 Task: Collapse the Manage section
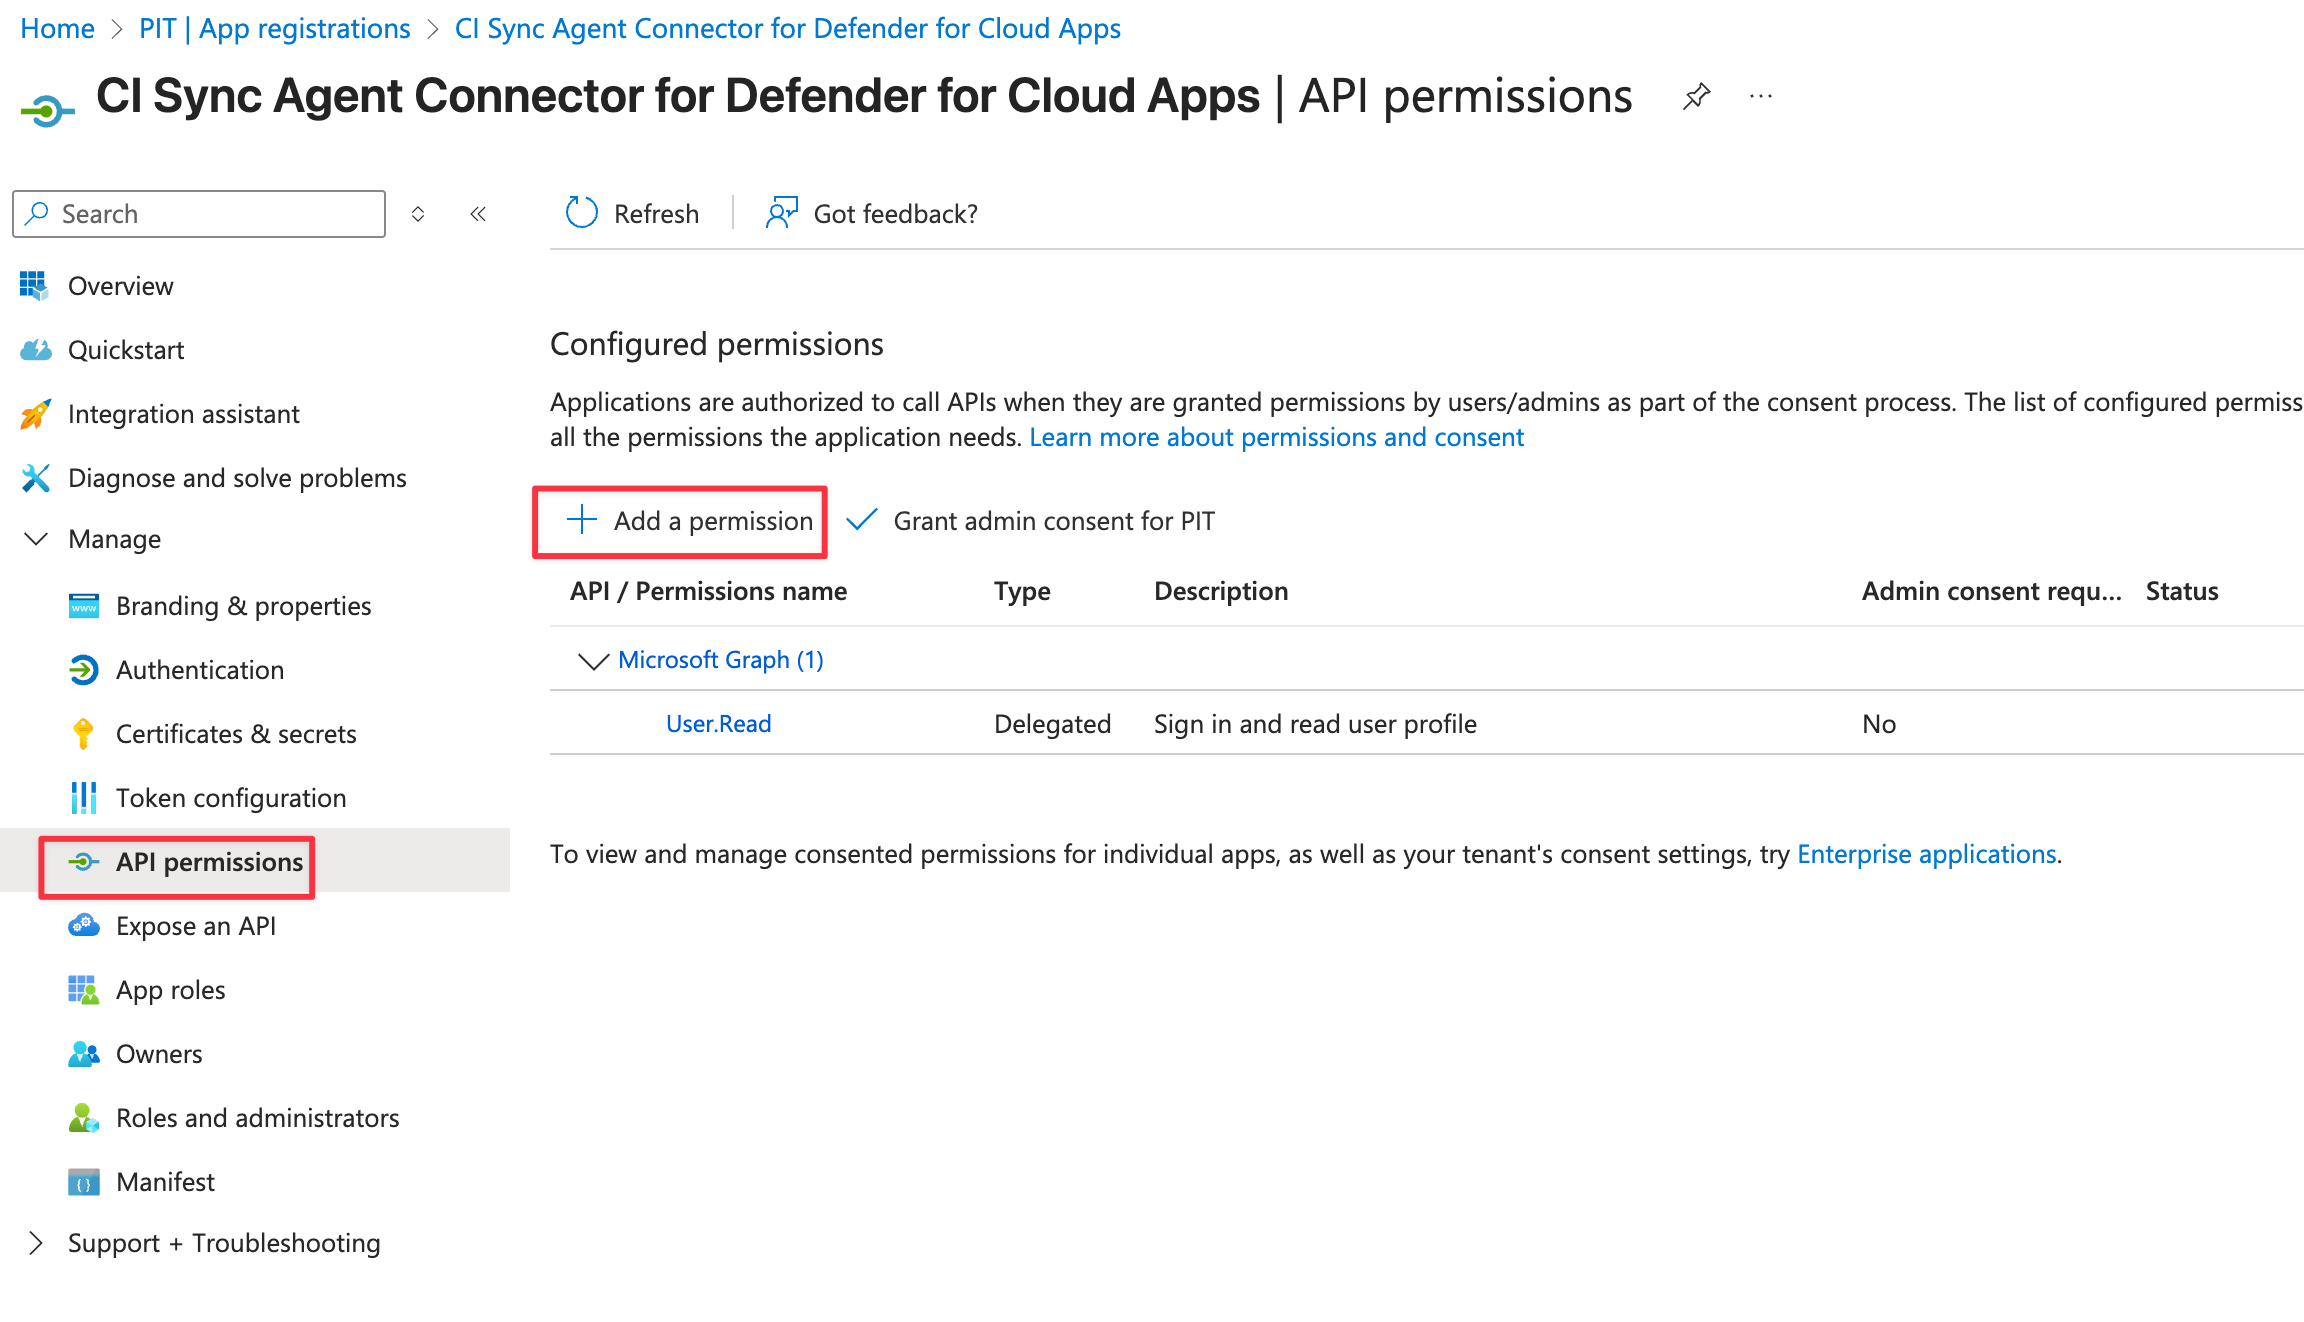point(36,539)
